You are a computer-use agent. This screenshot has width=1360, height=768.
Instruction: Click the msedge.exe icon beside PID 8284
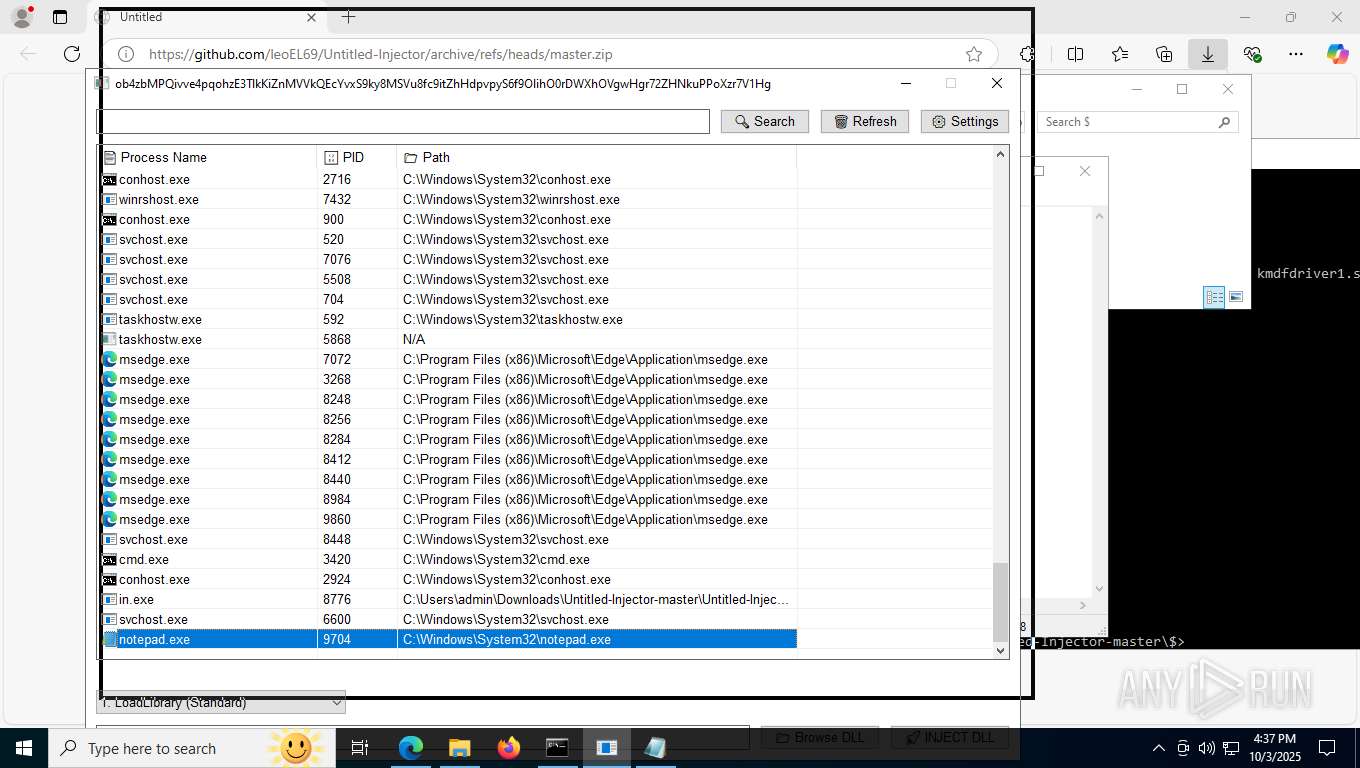(109, 439)
